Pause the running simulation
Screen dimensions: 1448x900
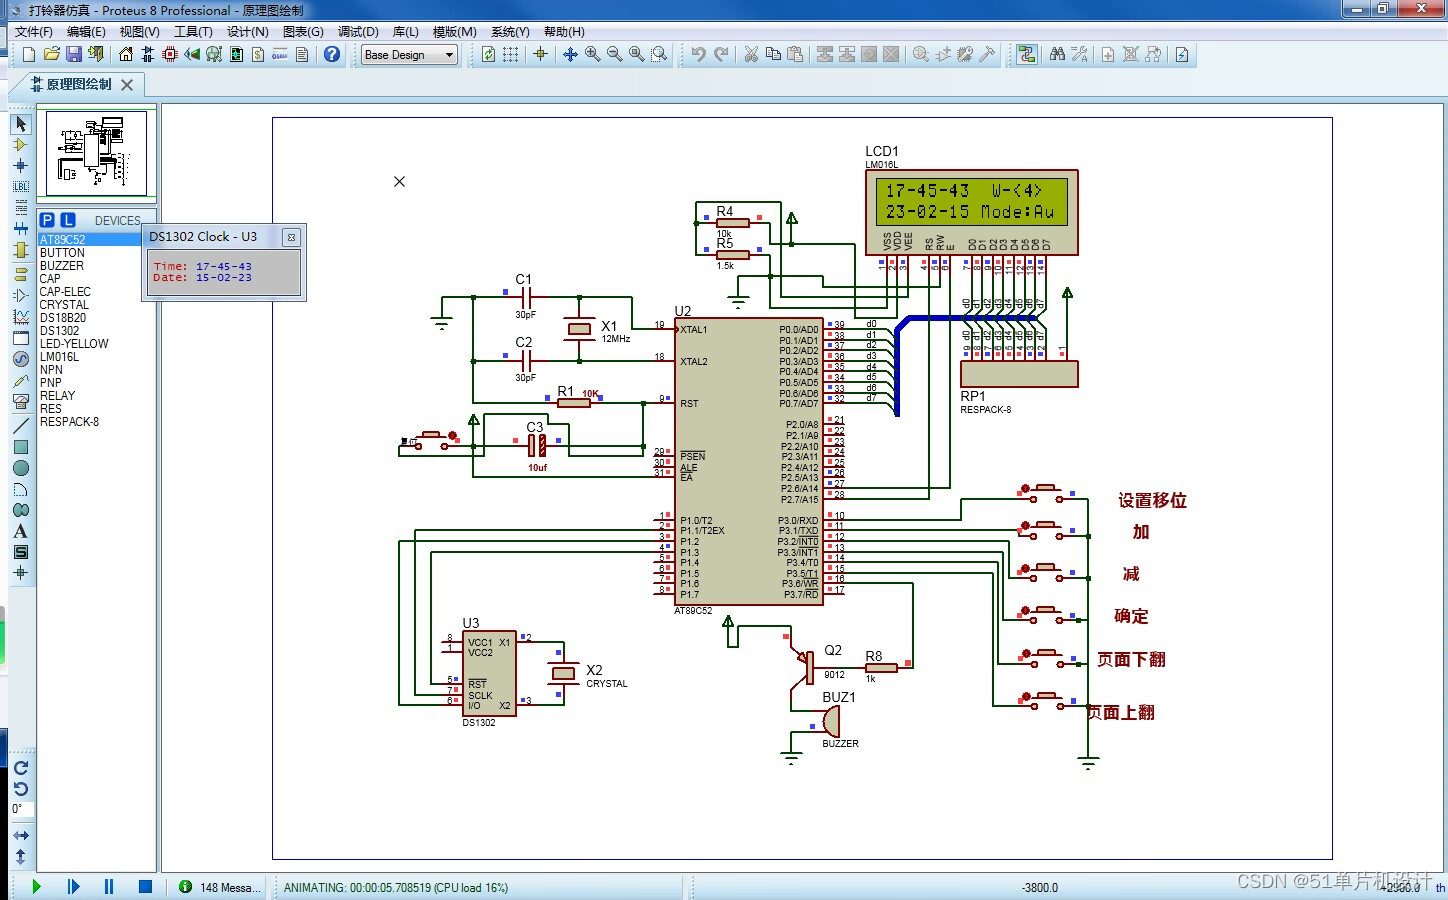coord(109,887)
